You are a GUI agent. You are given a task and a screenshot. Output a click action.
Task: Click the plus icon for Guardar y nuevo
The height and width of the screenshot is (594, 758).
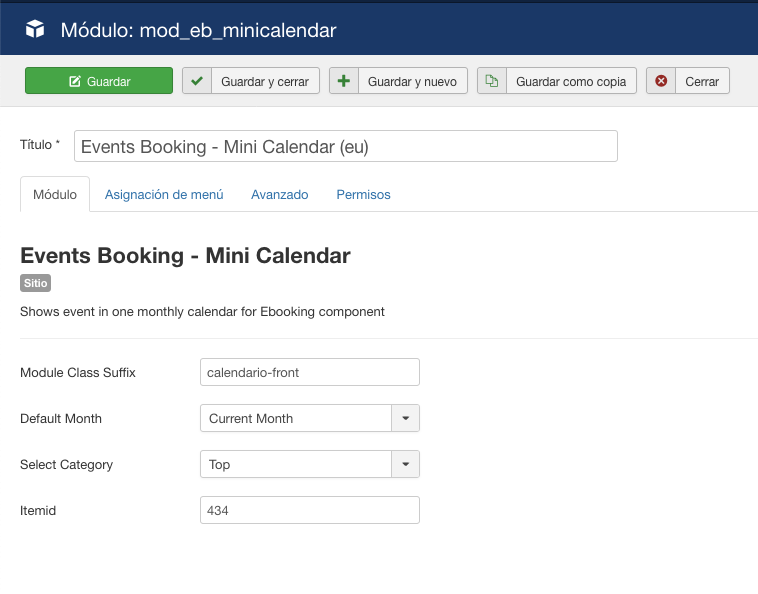pyautogui.click(x=344, y=81)
